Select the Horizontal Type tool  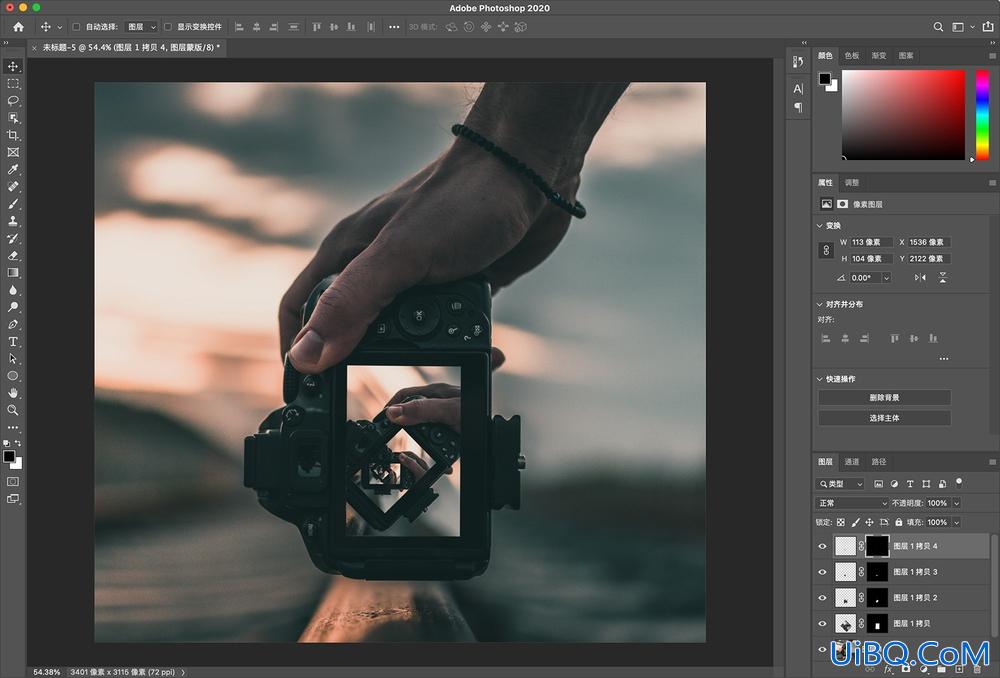click(13, 342)
